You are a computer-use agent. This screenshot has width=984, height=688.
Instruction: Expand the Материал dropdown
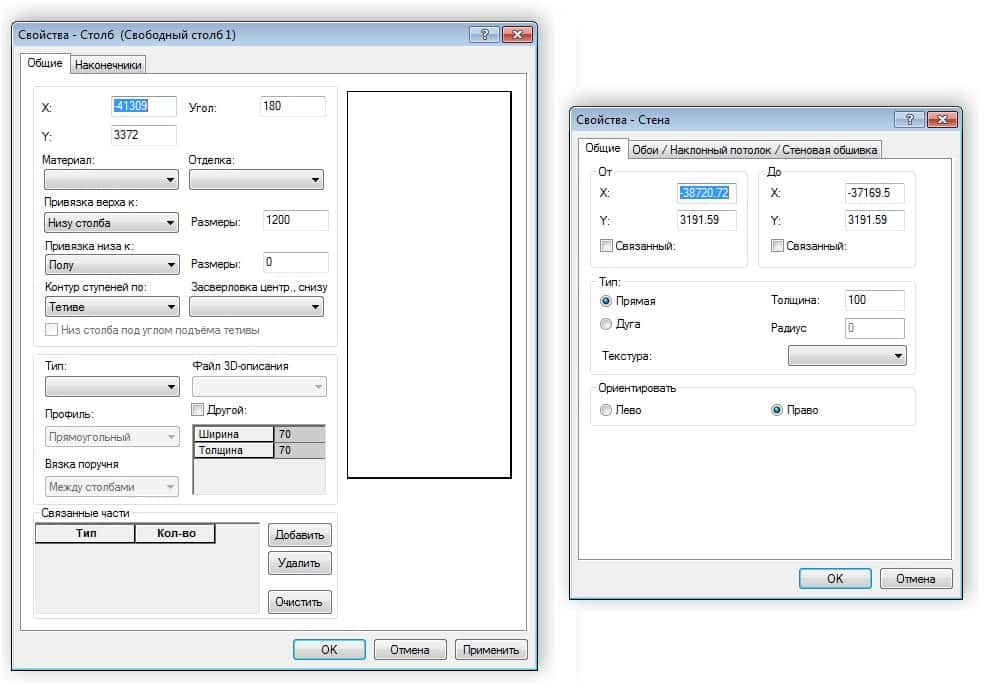click(111, 180)
